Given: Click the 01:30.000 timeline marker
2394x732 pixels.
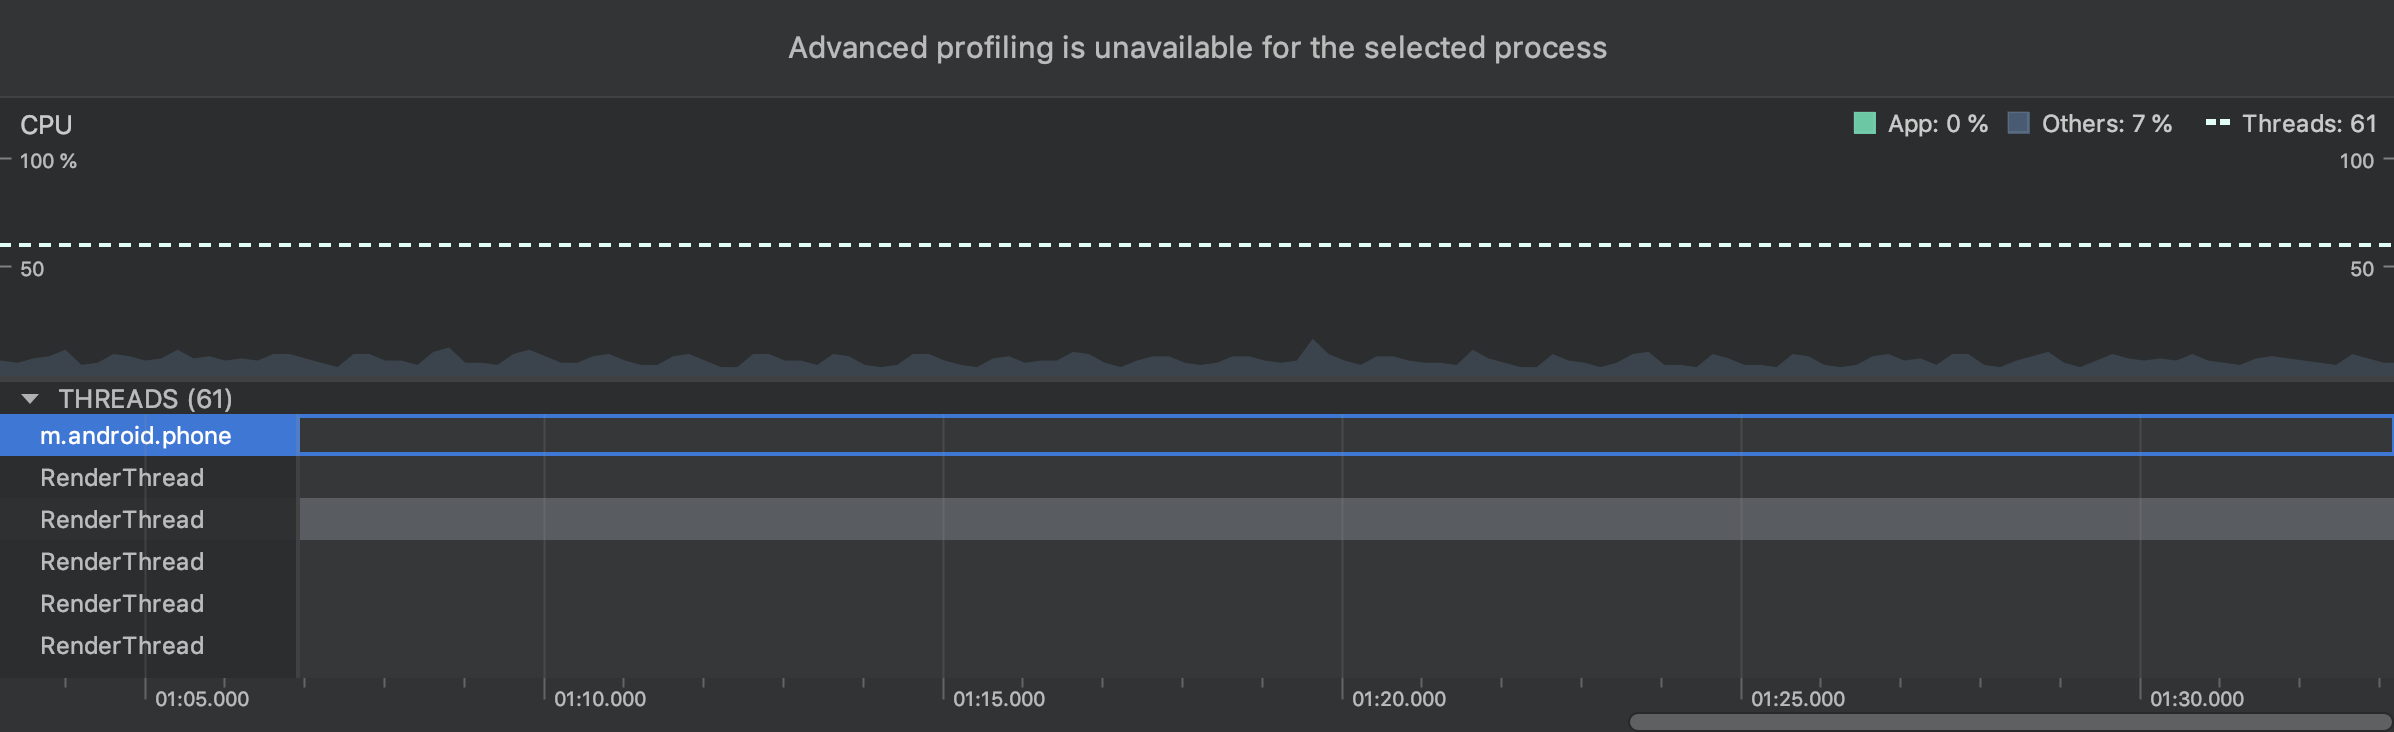Looking at the screenshot, I should coord(2197,699).
